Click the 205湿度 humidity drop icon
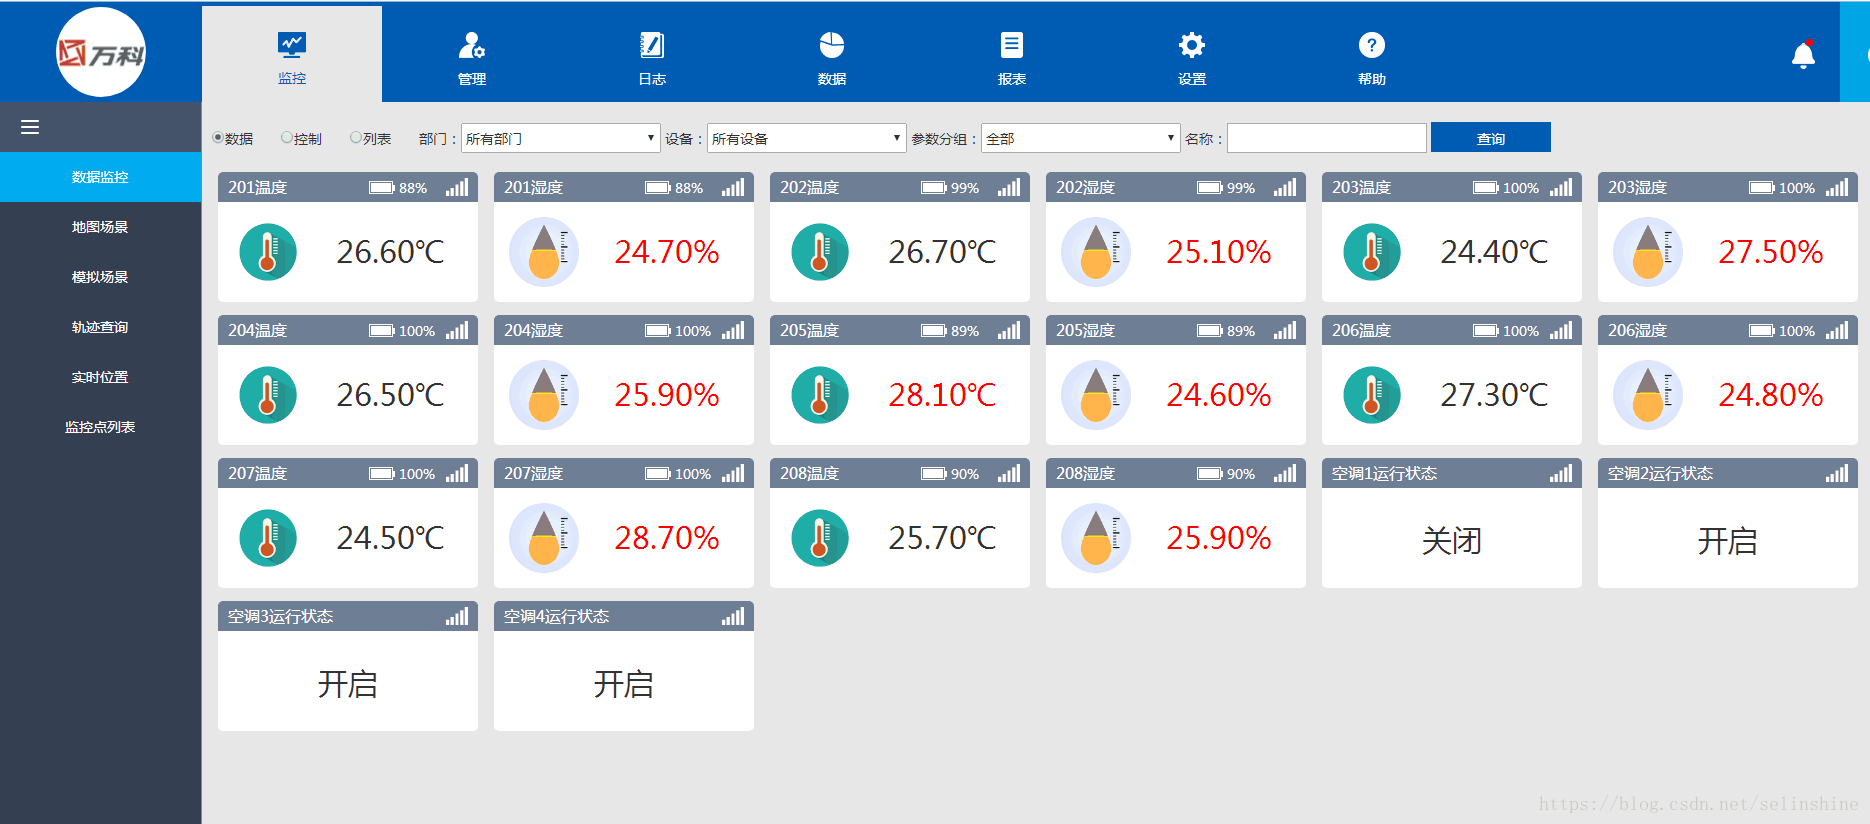1870x824 pixels. (x=1096, y=395)
